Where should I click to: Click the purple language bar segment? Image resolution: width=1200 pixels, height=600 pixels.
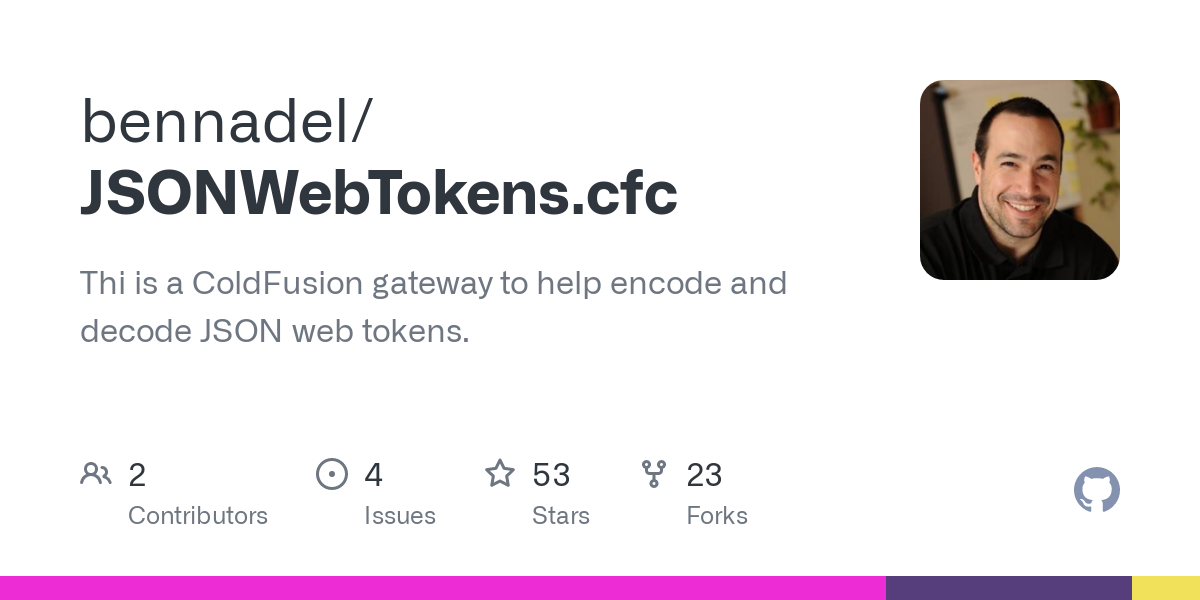[1009, 588]
